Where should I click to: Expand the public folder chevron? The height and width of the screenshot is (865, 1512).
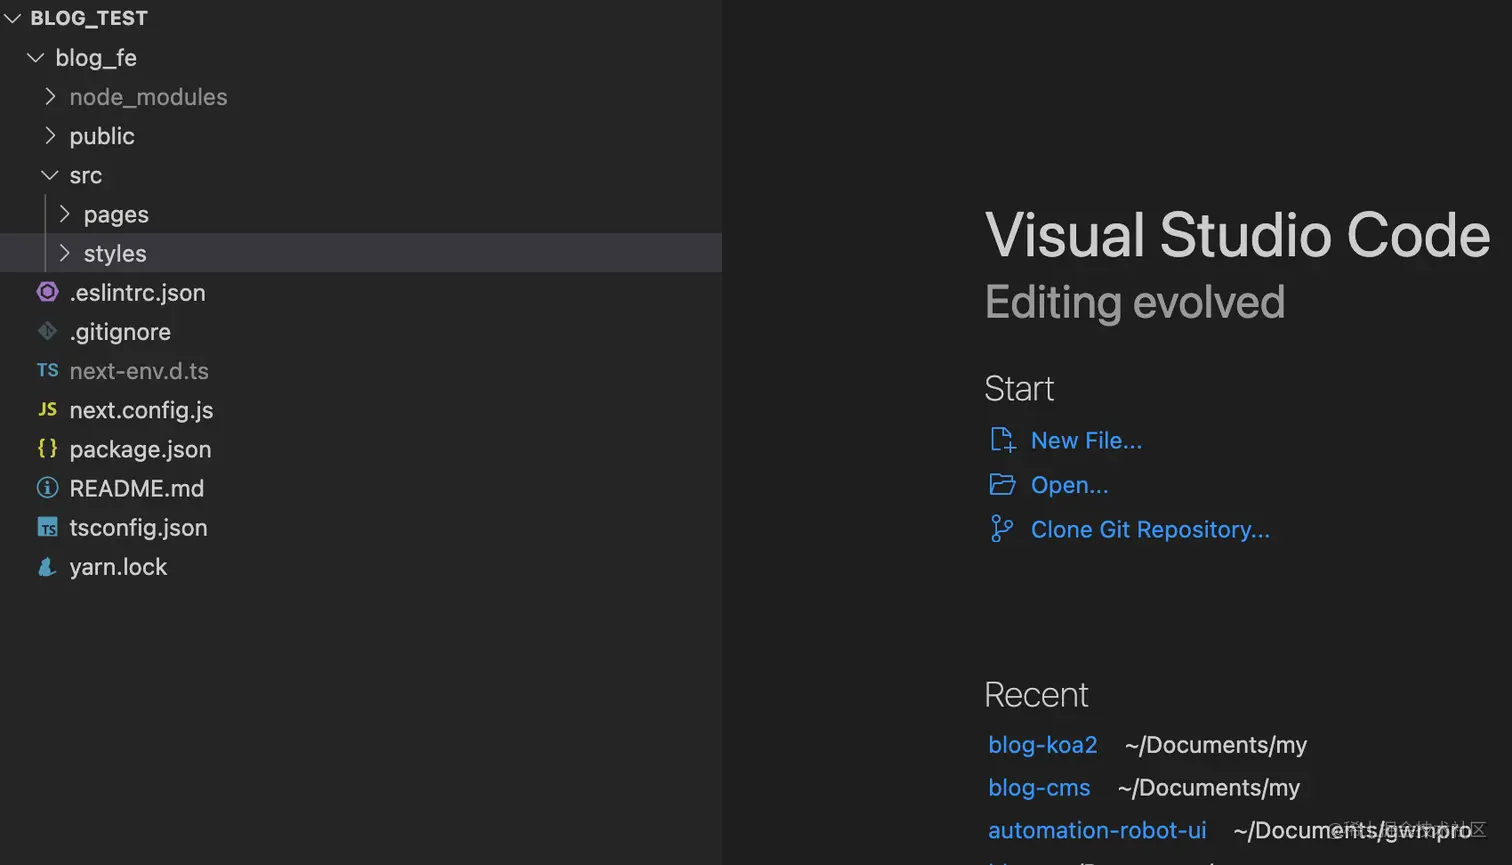[x=50, y=136]
